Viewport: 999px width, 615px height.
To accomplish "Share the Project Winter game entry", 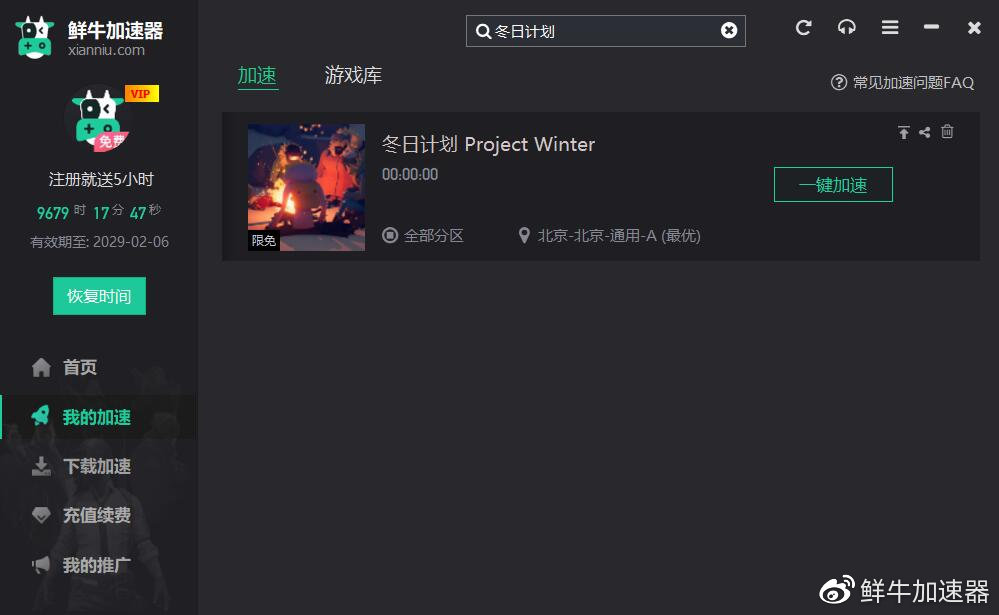I will [x=925, y=132].
